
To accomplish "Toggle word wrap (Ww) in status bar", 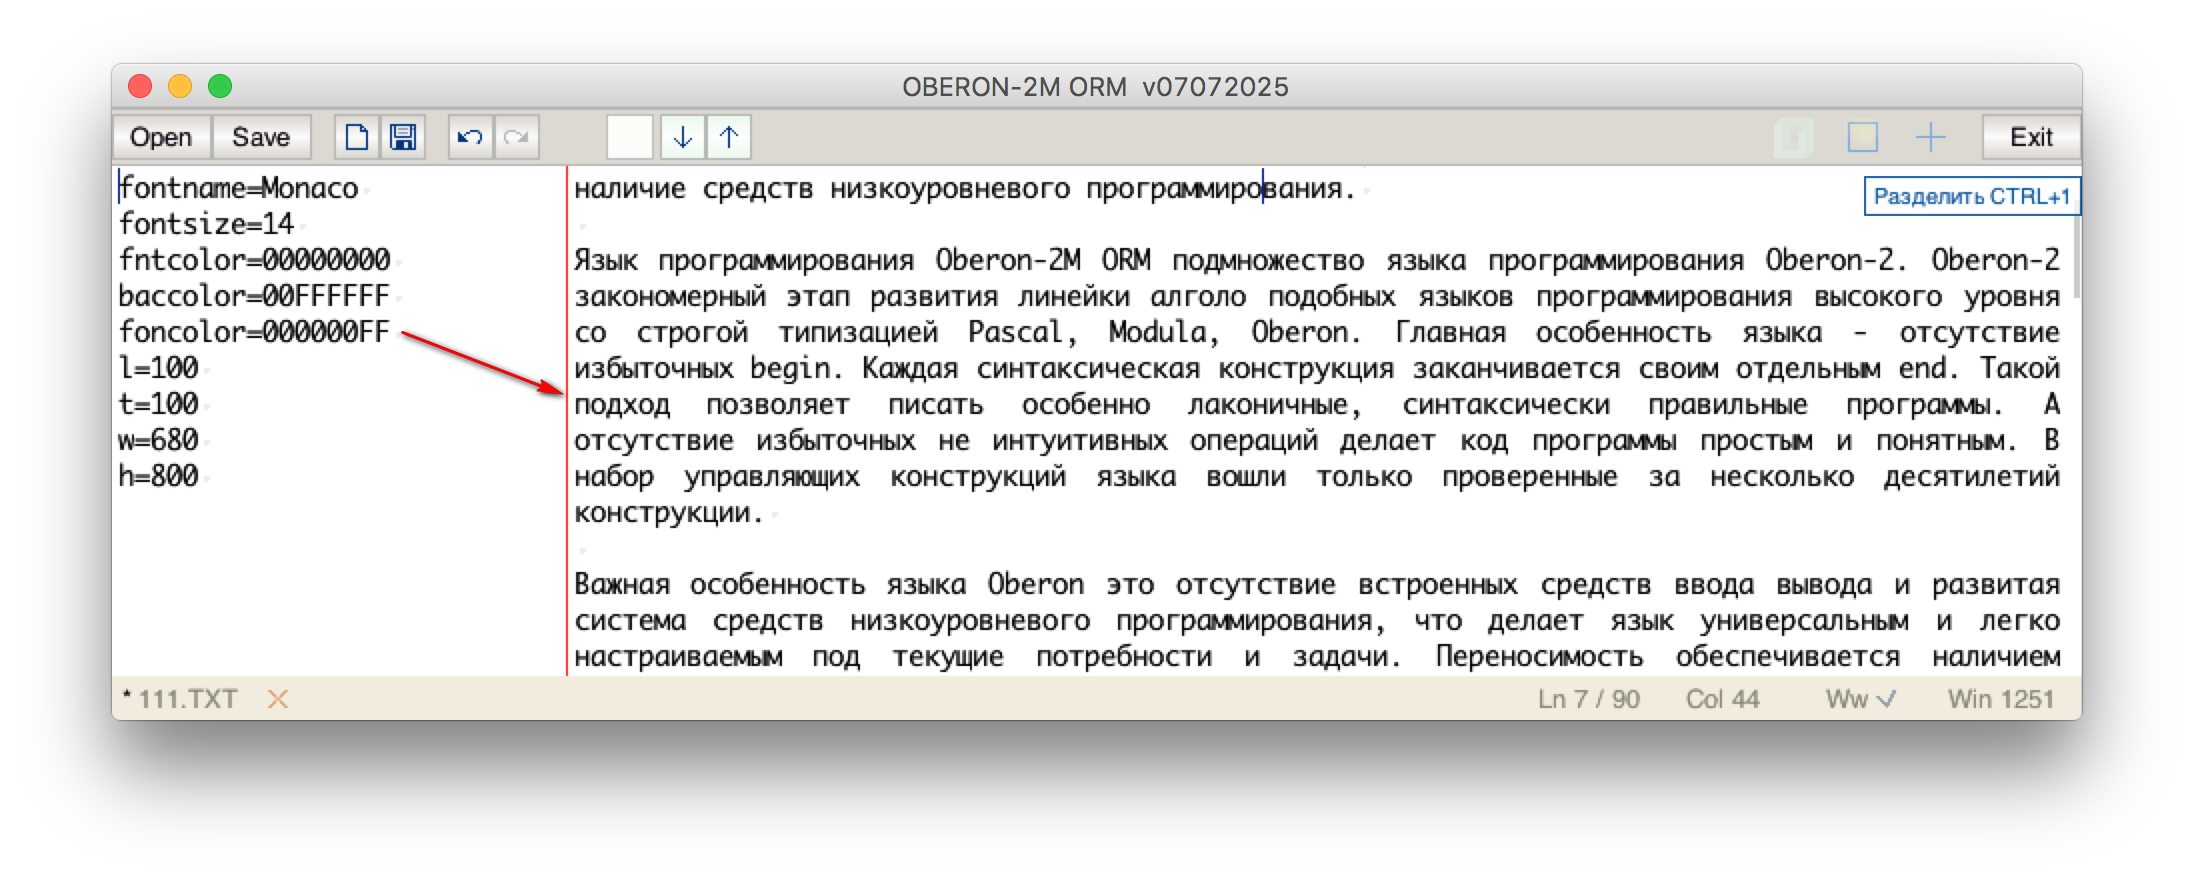I will pyautogui.click(x=1860, y=699).
